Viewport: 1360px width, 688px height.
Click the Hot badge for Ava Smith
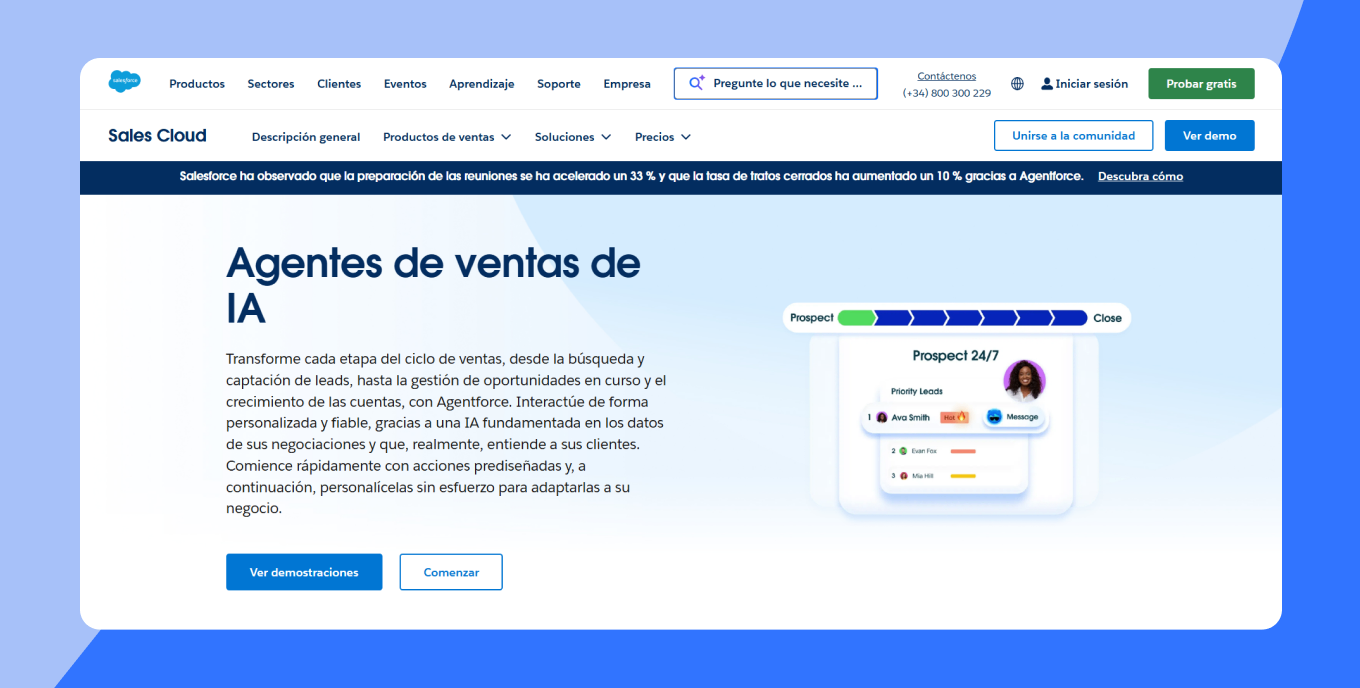[954, 417]
